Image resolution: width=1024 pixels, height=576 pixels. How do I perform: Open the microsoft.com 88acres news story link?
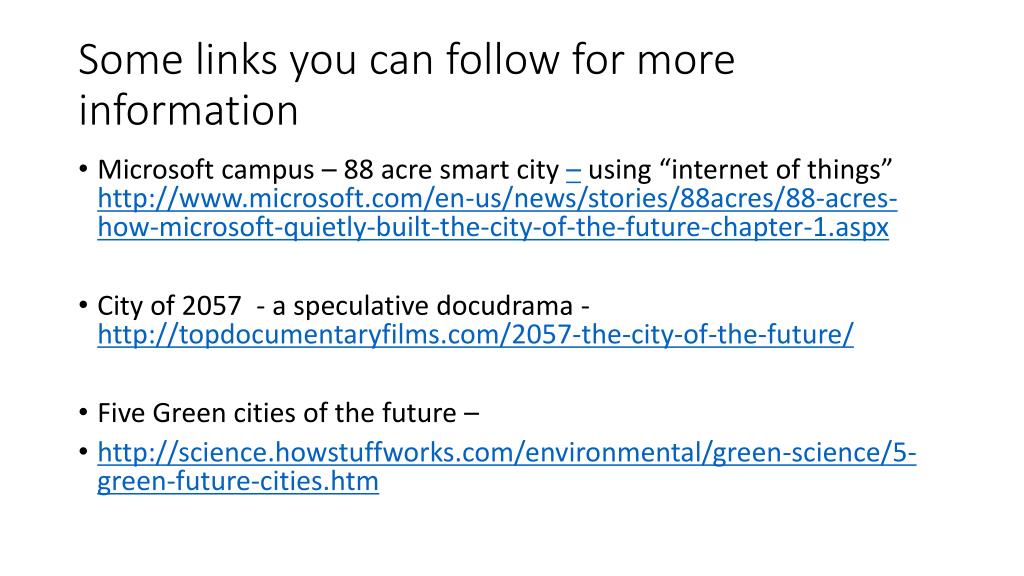(x=497, y=199)
